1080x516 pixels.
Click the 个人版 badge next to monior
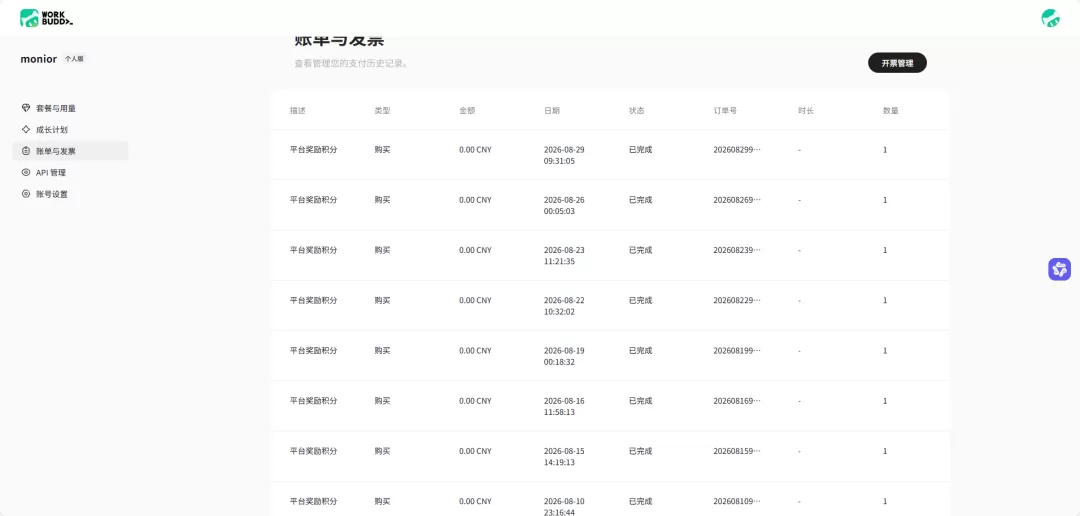(x=74, y=59)
